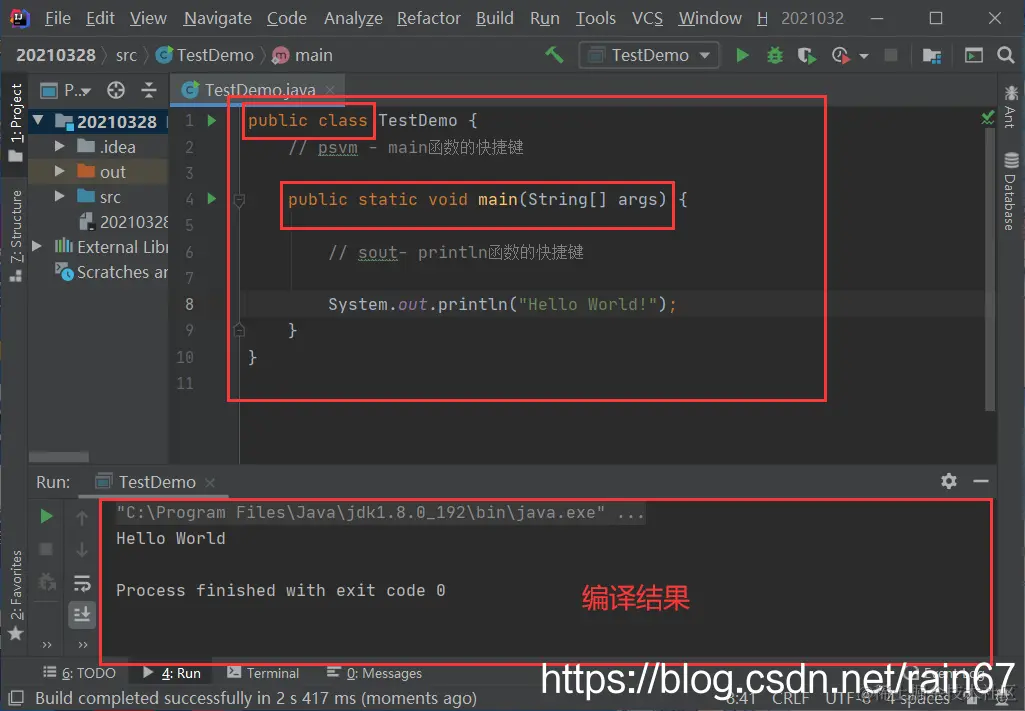Open Run panel settings gear
Viewport: 1025px width, 711px height.
949,482
